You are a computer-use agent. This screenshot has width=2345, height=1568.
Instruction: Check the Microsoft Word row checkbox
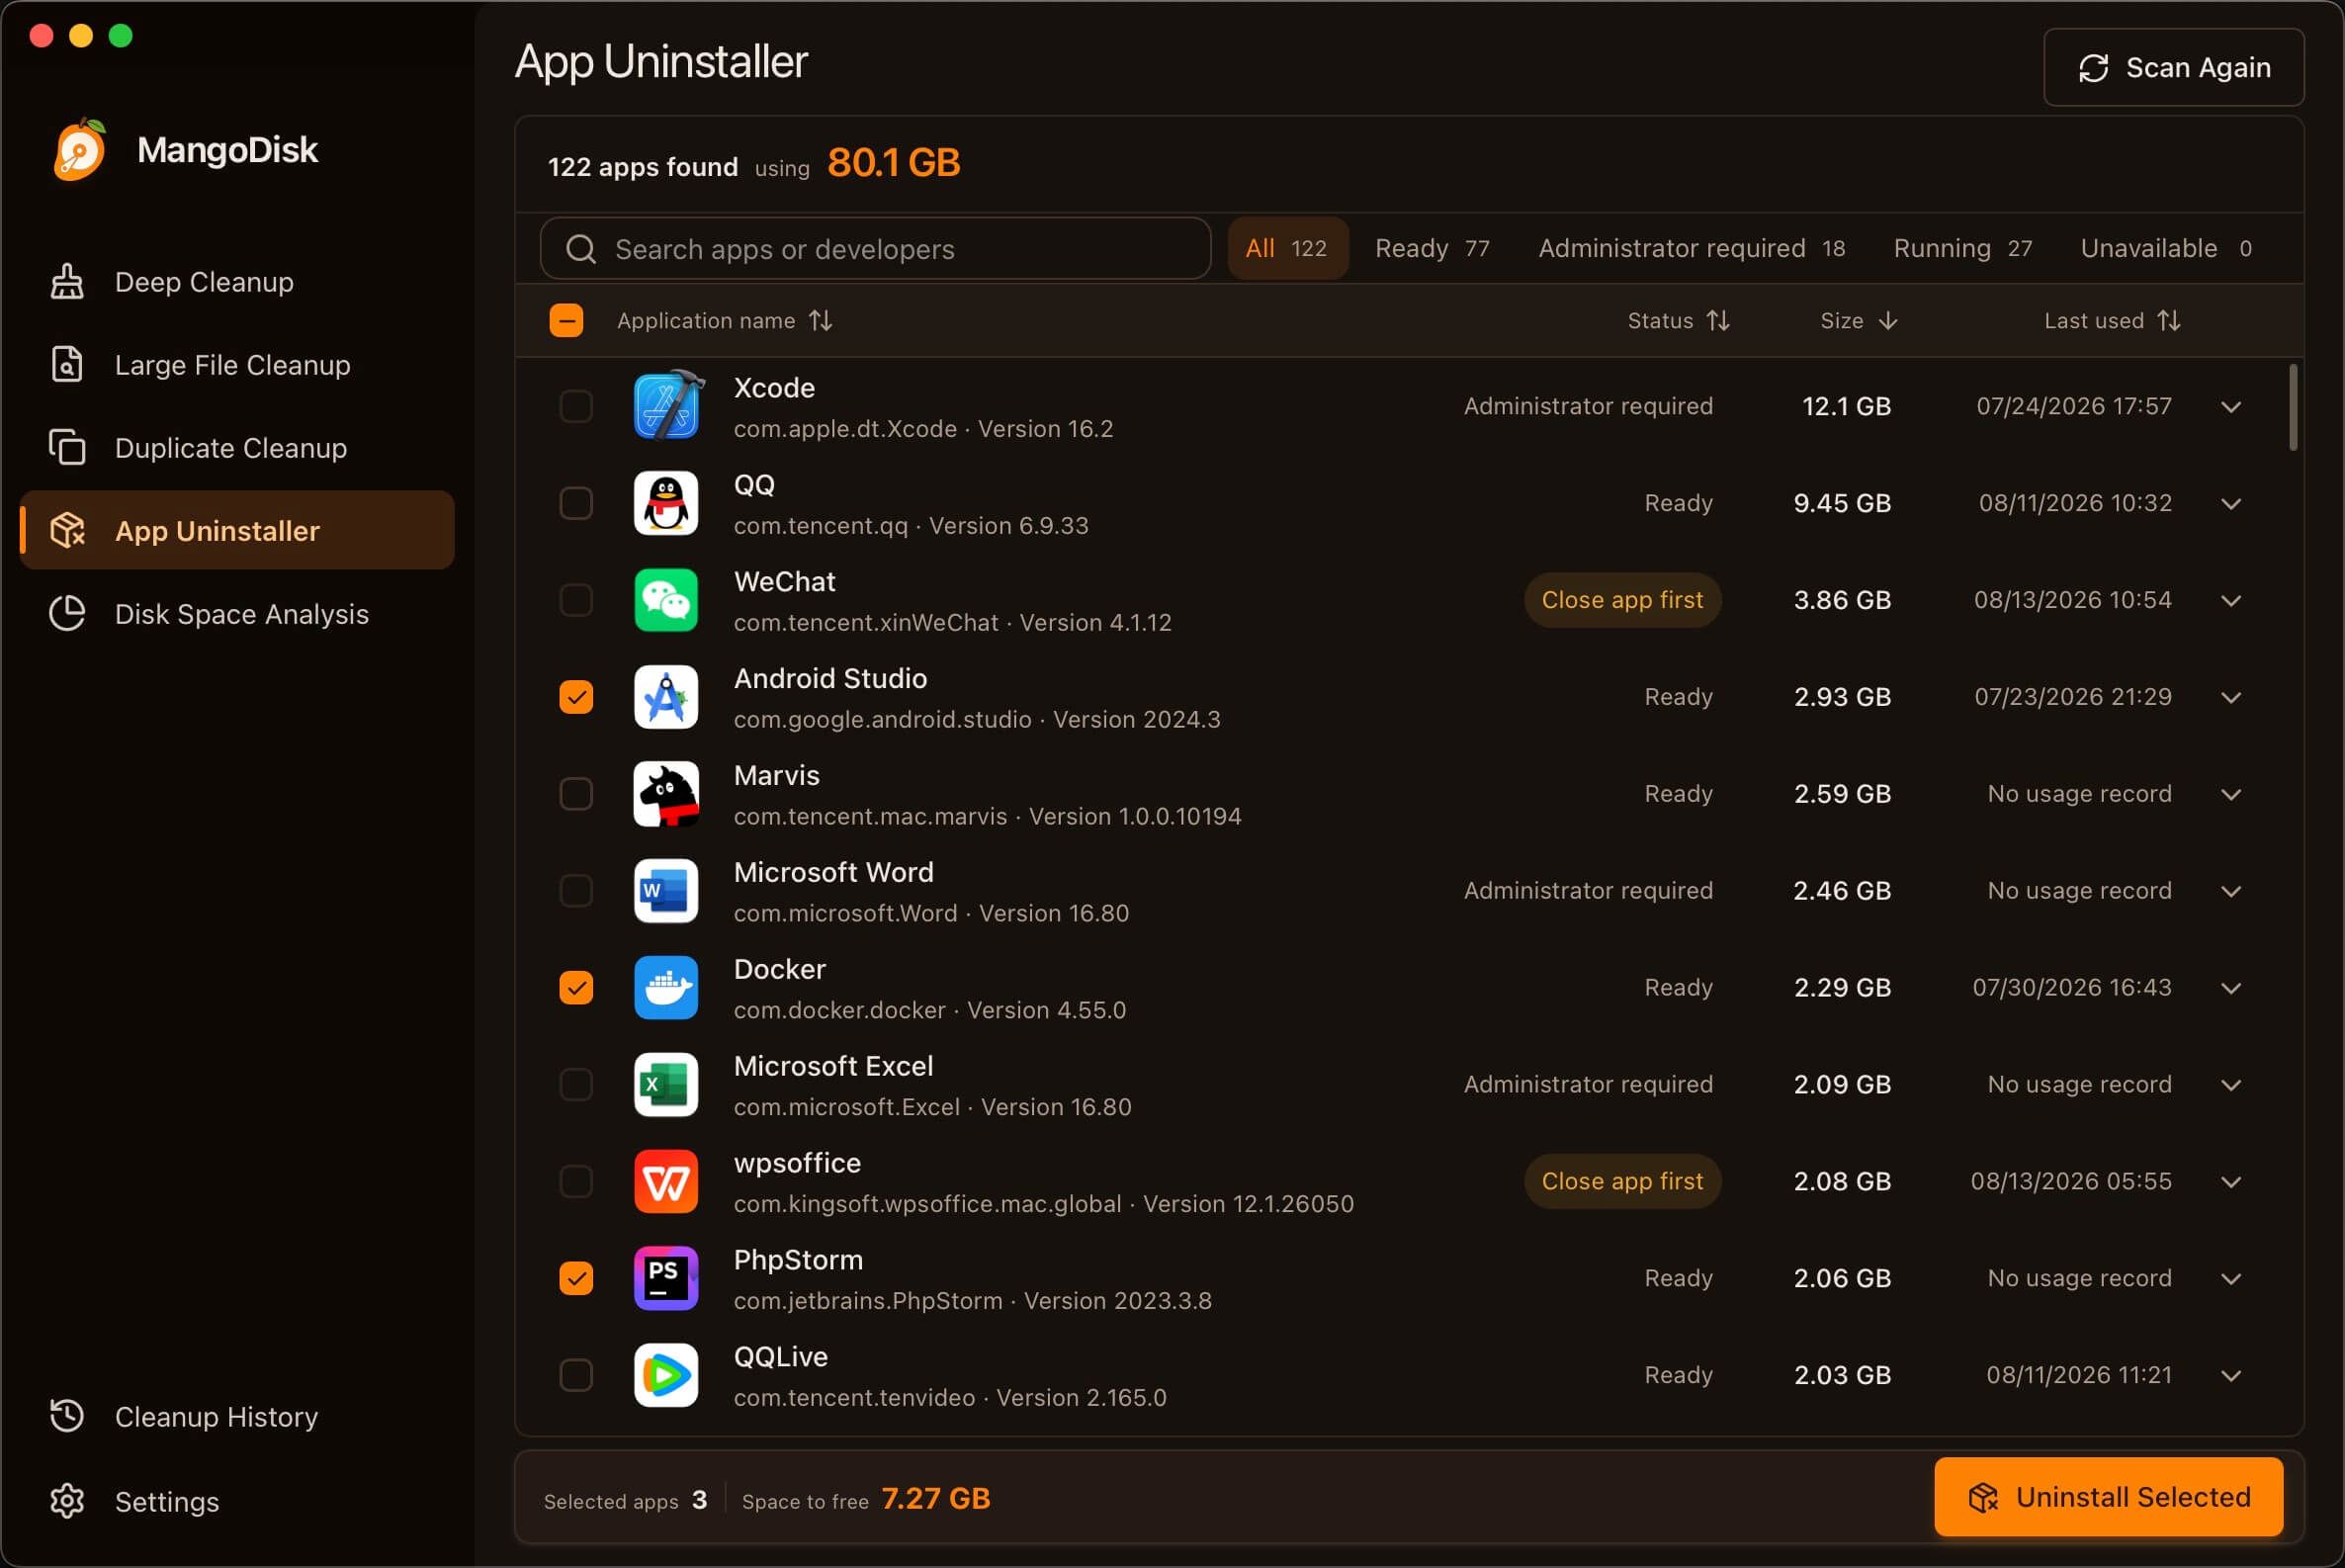pyautogui.click(x=576, y=891)
